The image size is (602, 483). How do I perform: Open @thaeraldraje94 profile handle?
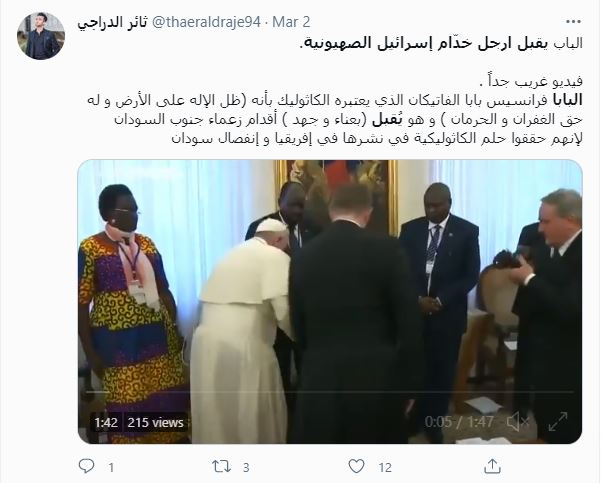pyautogui.click(x=207, y=22)
